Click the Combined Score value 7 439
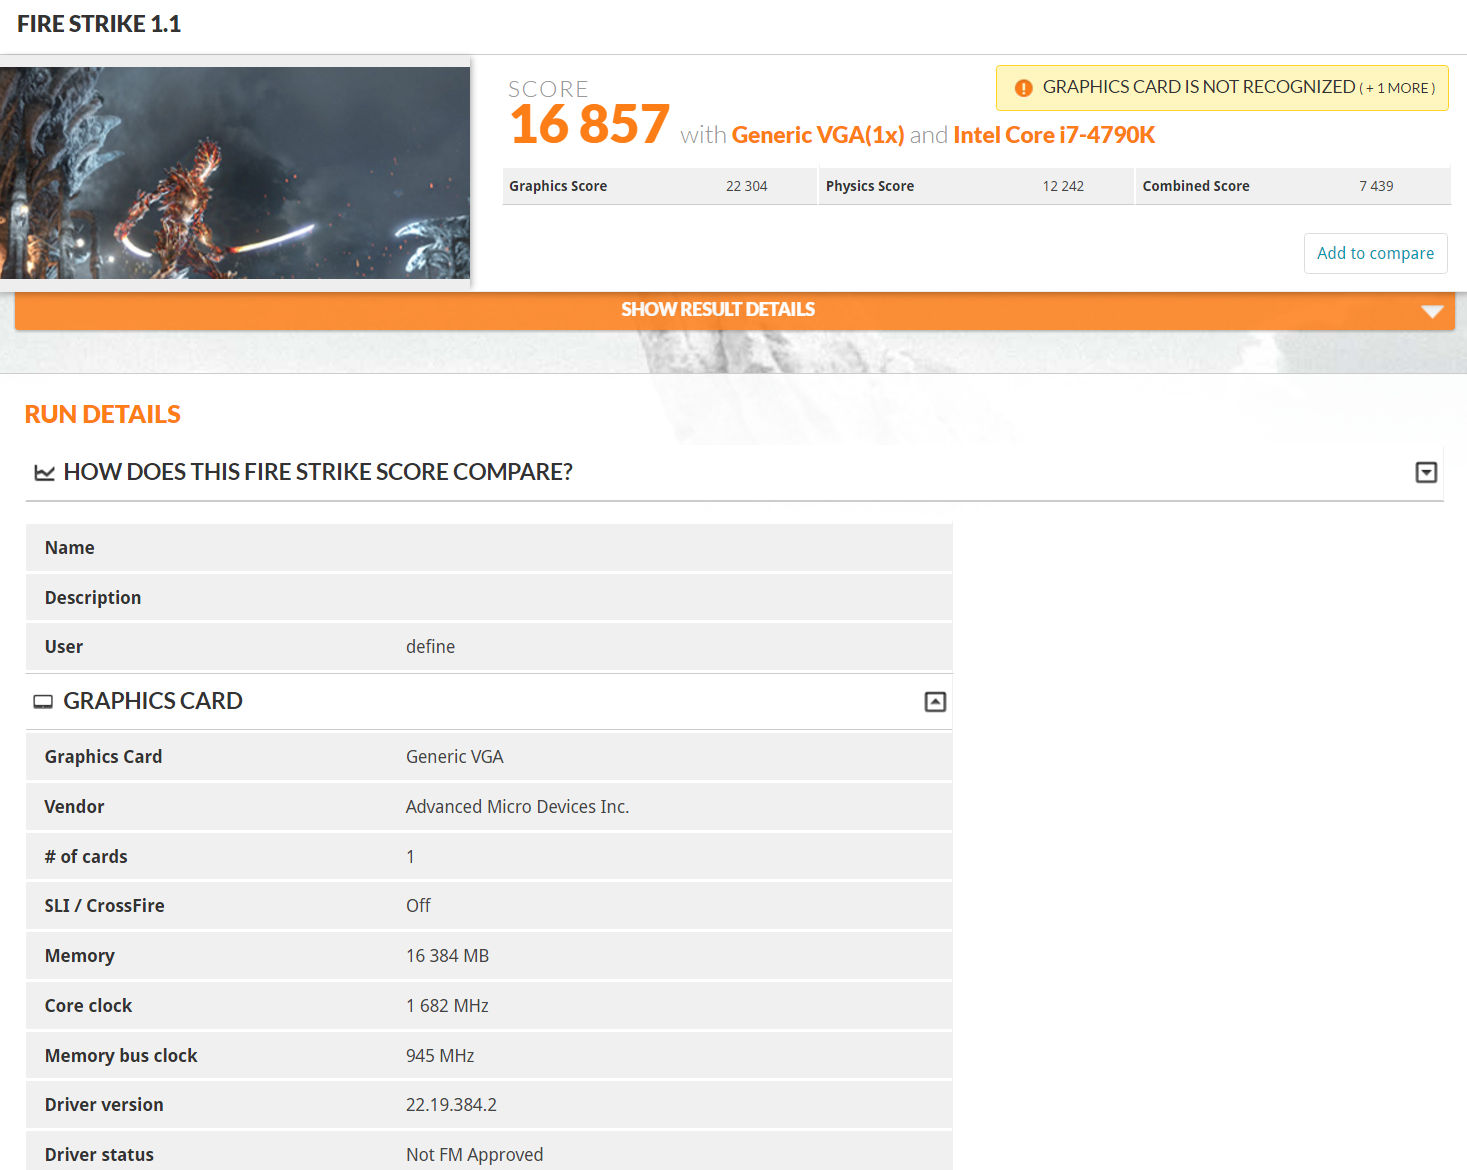 [1376, 186]
